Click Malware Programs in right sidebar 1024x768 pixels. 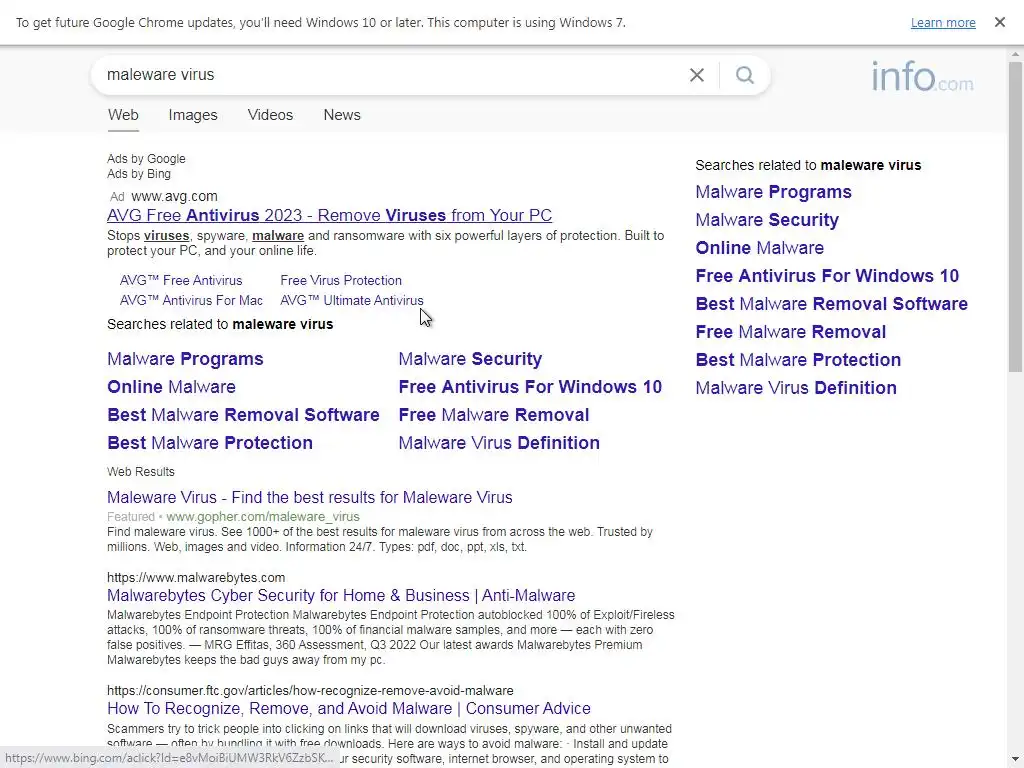(x=773, y=192)
